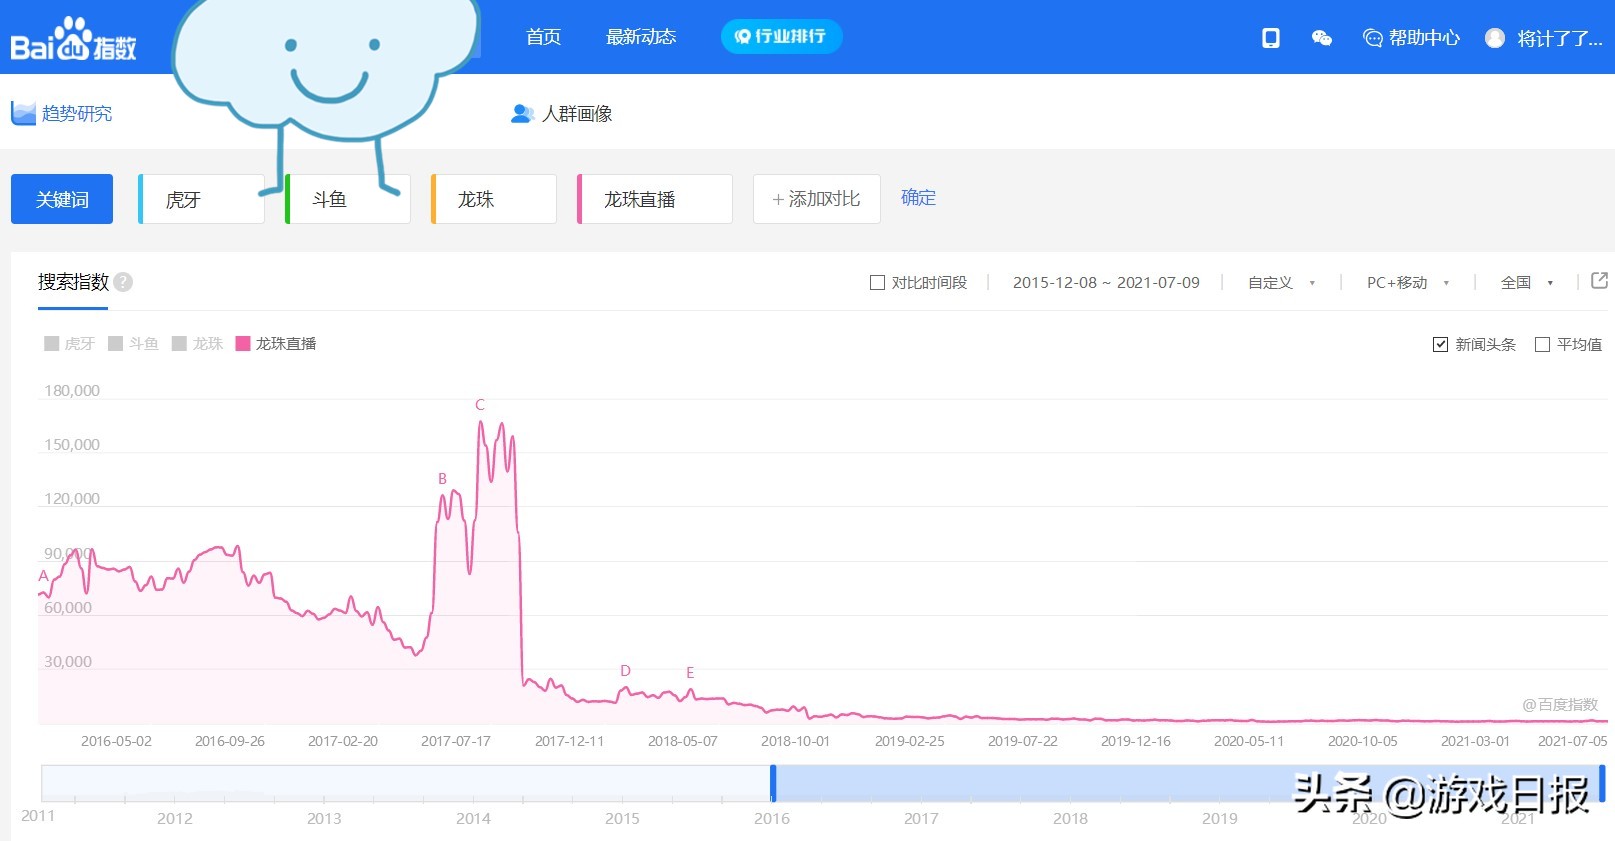Click the Baidu Index logo

[x=73, y=40]
